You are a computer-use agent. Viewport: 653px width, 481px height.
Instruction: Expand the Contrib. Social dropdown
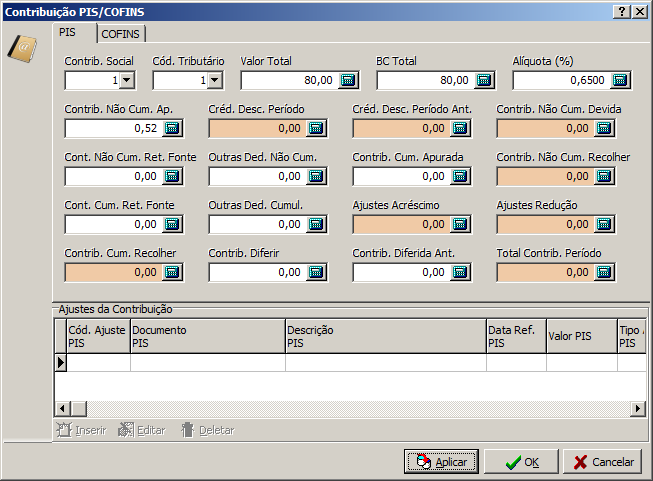[x=127, y=80]
